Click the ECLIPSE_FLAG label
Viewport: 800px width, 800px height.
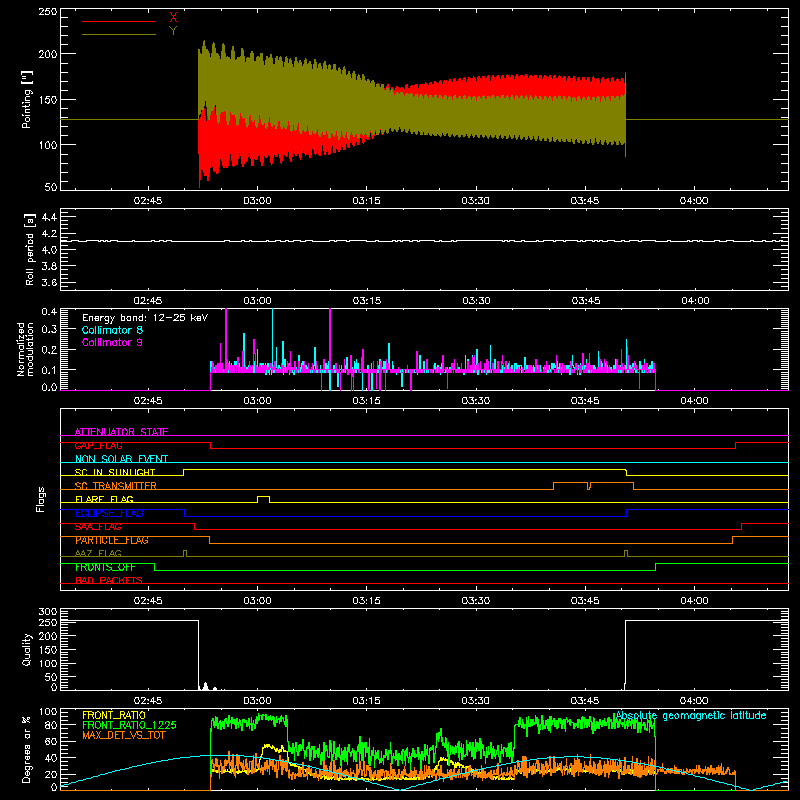tap(109, 513)
